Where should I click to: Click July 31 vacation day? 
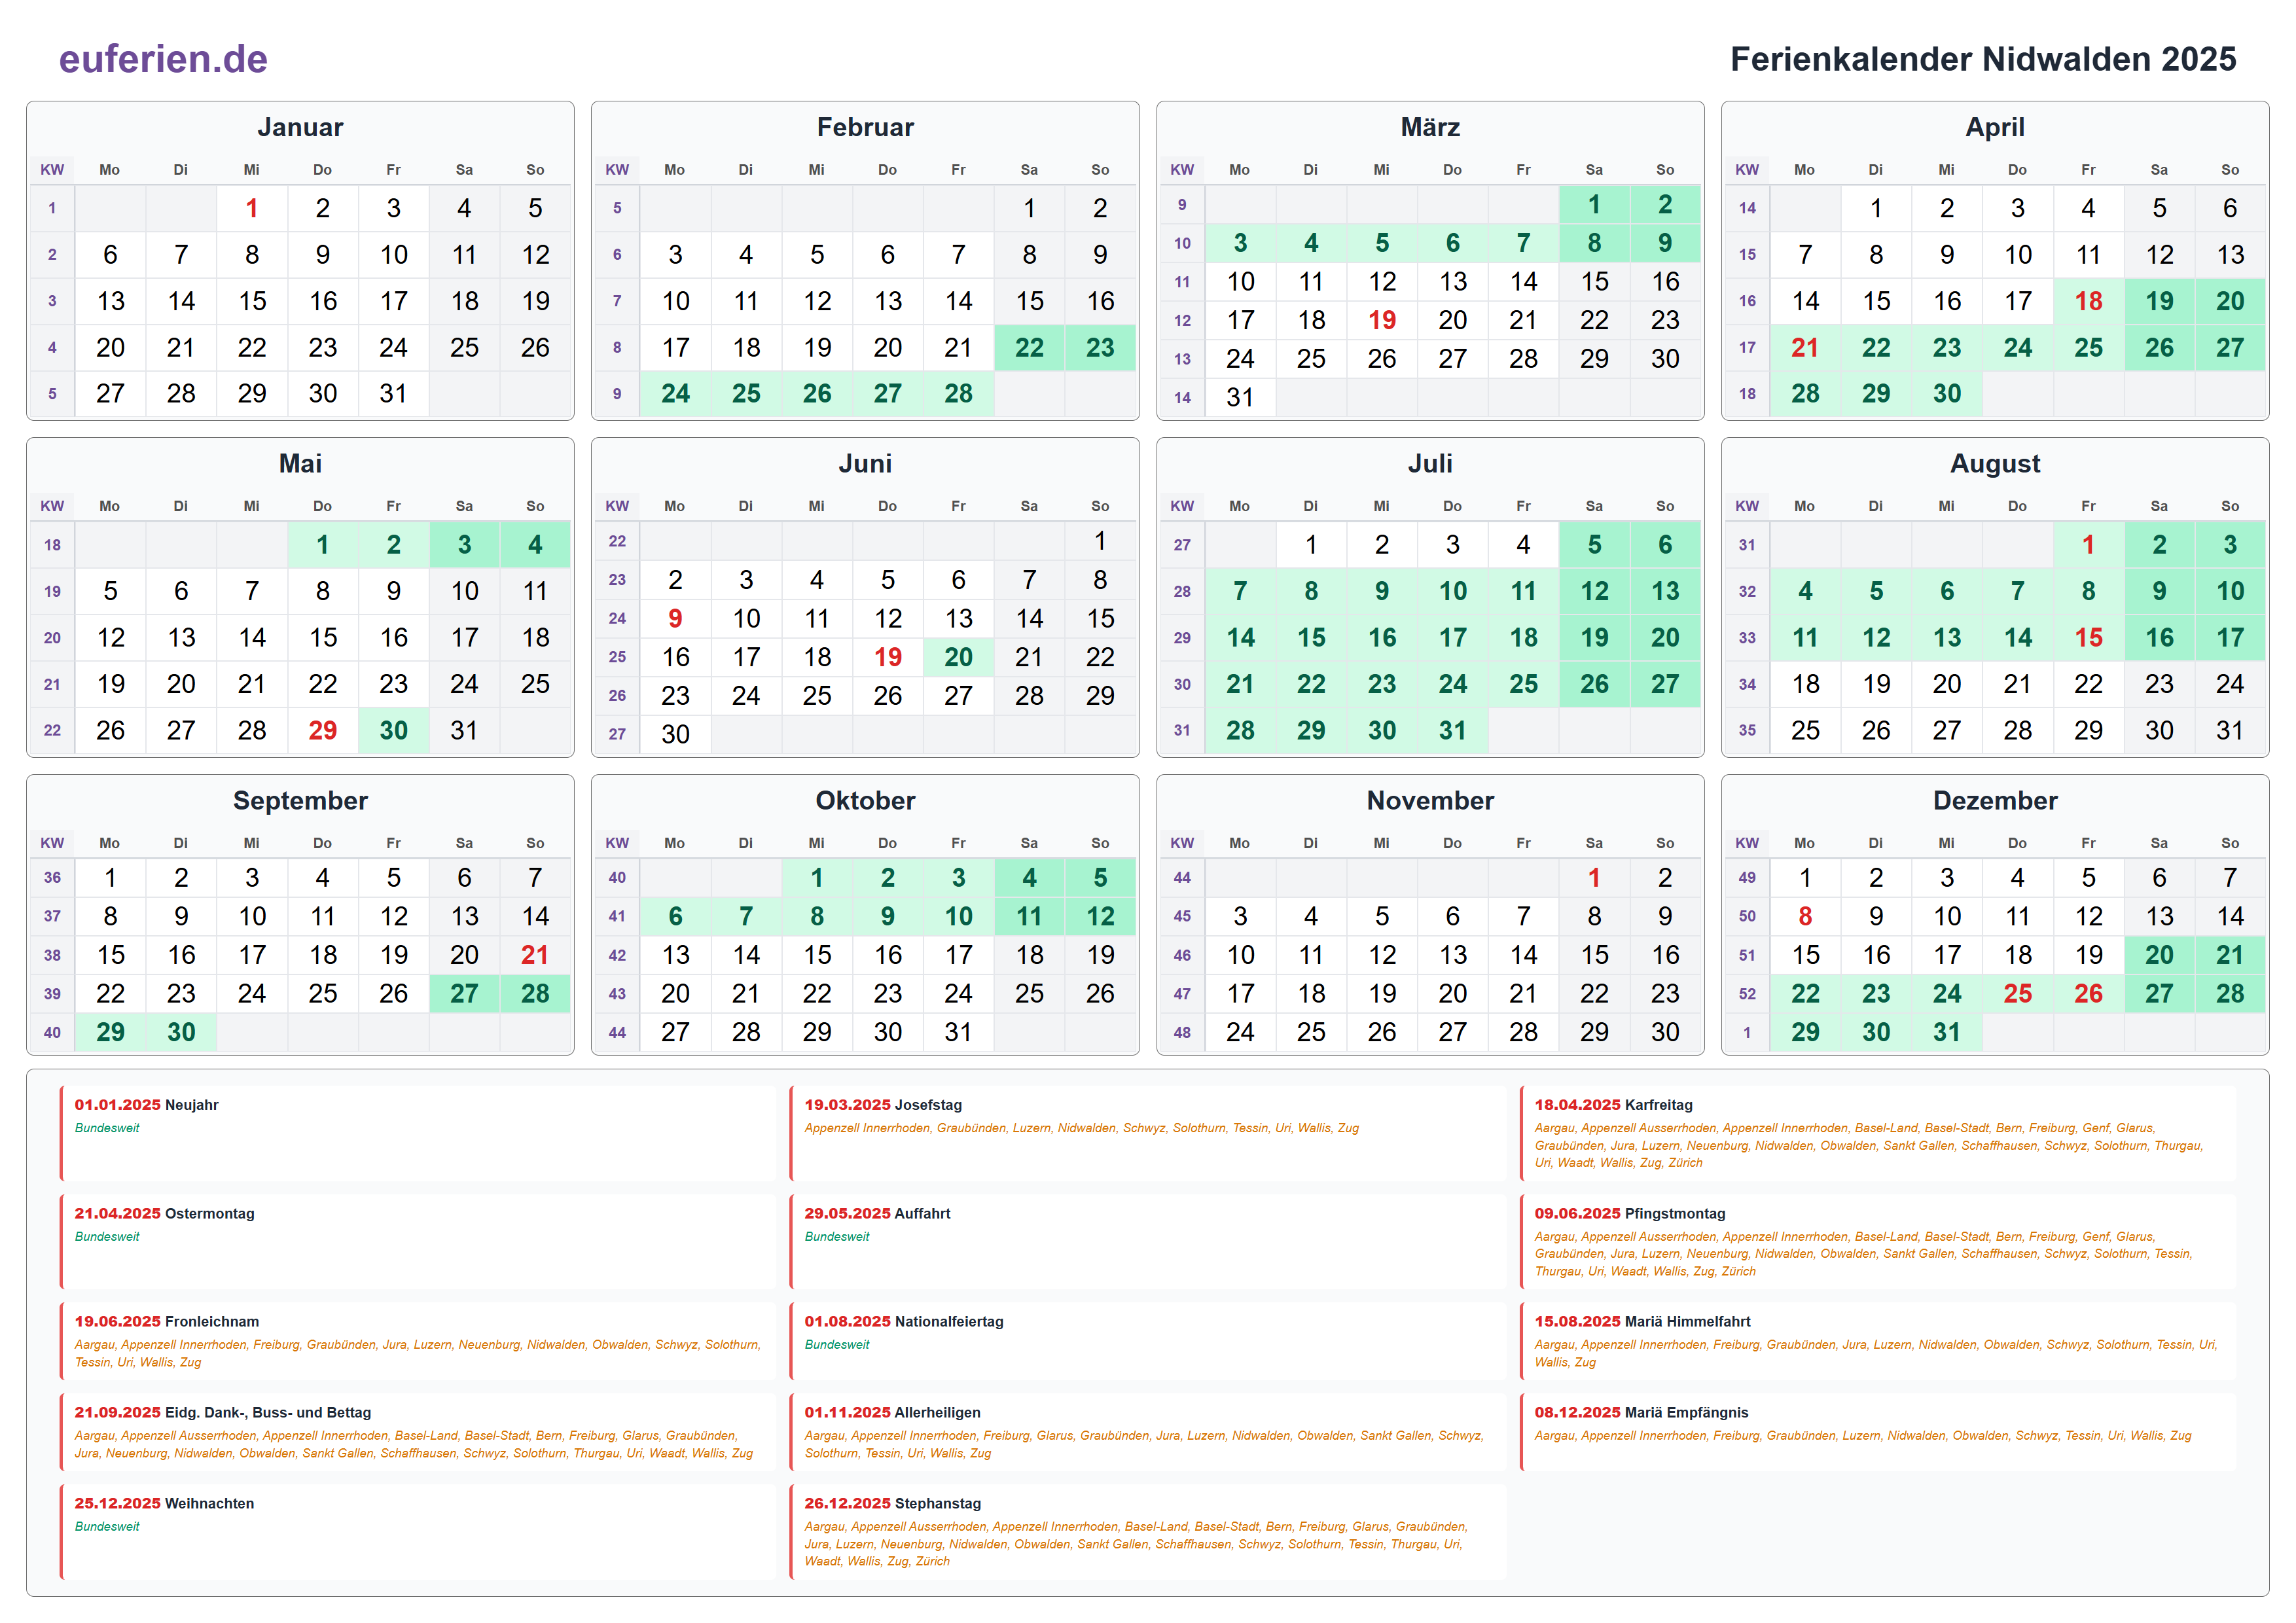(x=1452, y=730)
